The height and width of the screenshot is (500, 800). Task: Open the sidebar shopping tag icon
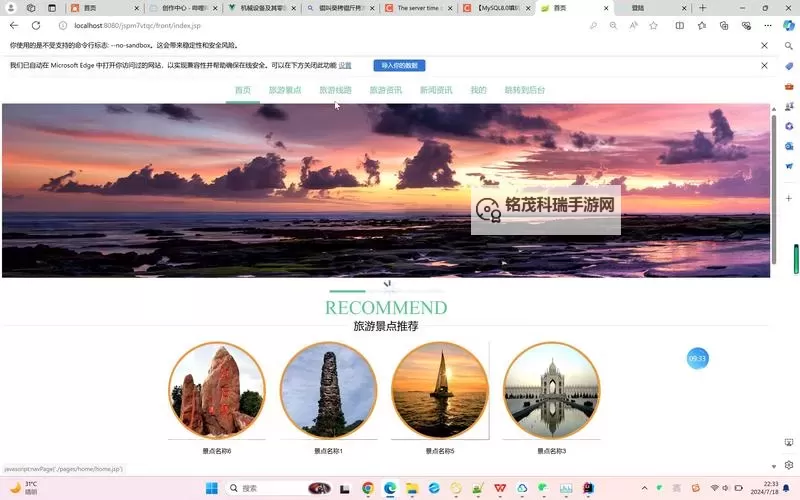click(x=789, y=66)
